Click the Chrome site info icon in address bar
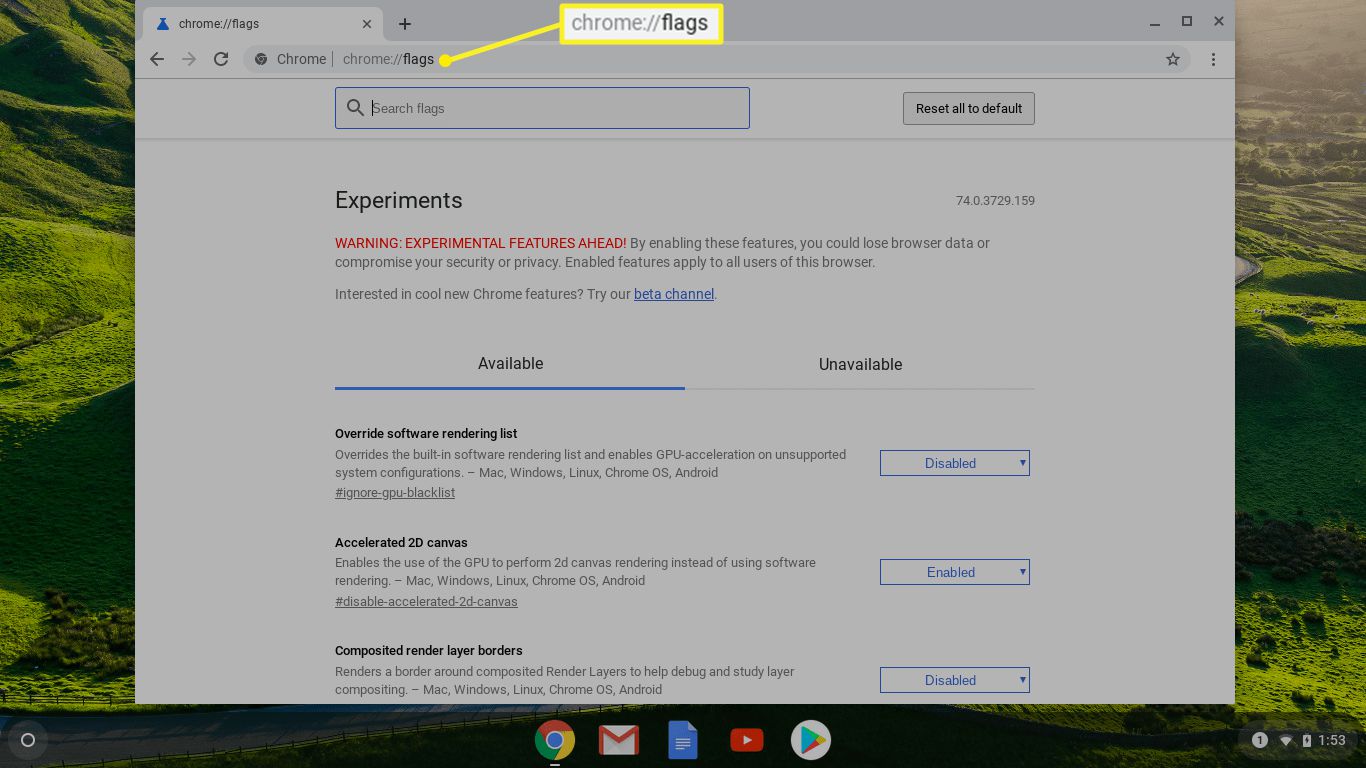 tap(261, 59)
